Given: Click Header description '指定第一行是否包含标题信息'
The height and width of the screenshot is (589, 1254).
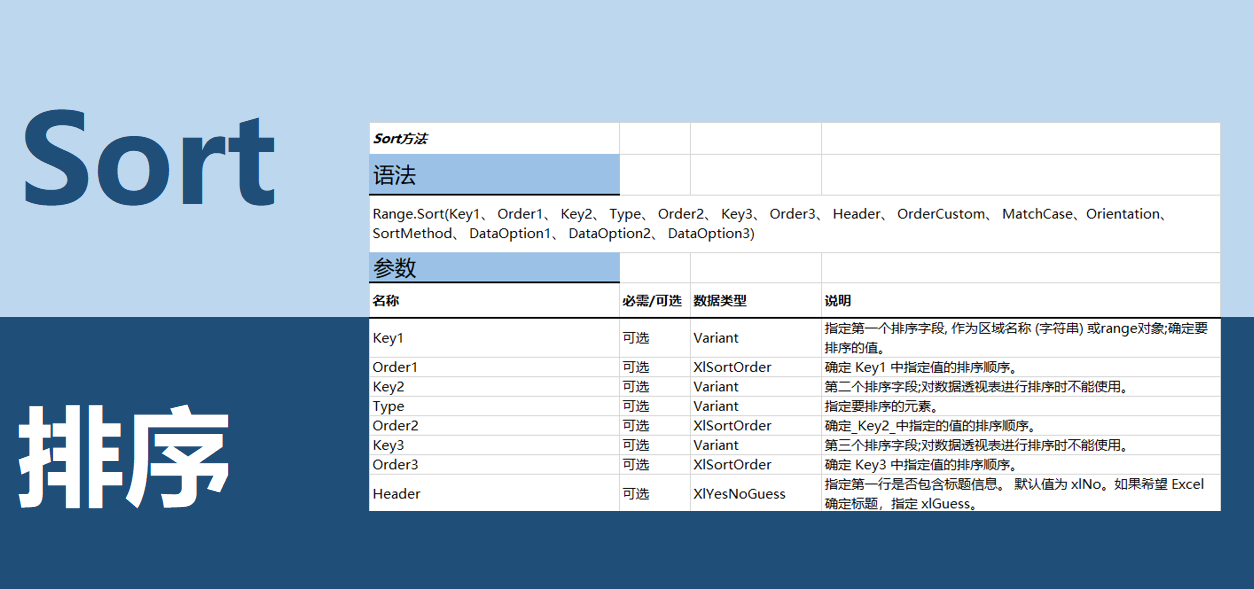Looking at the screenshot, I should coord(1021,493).
